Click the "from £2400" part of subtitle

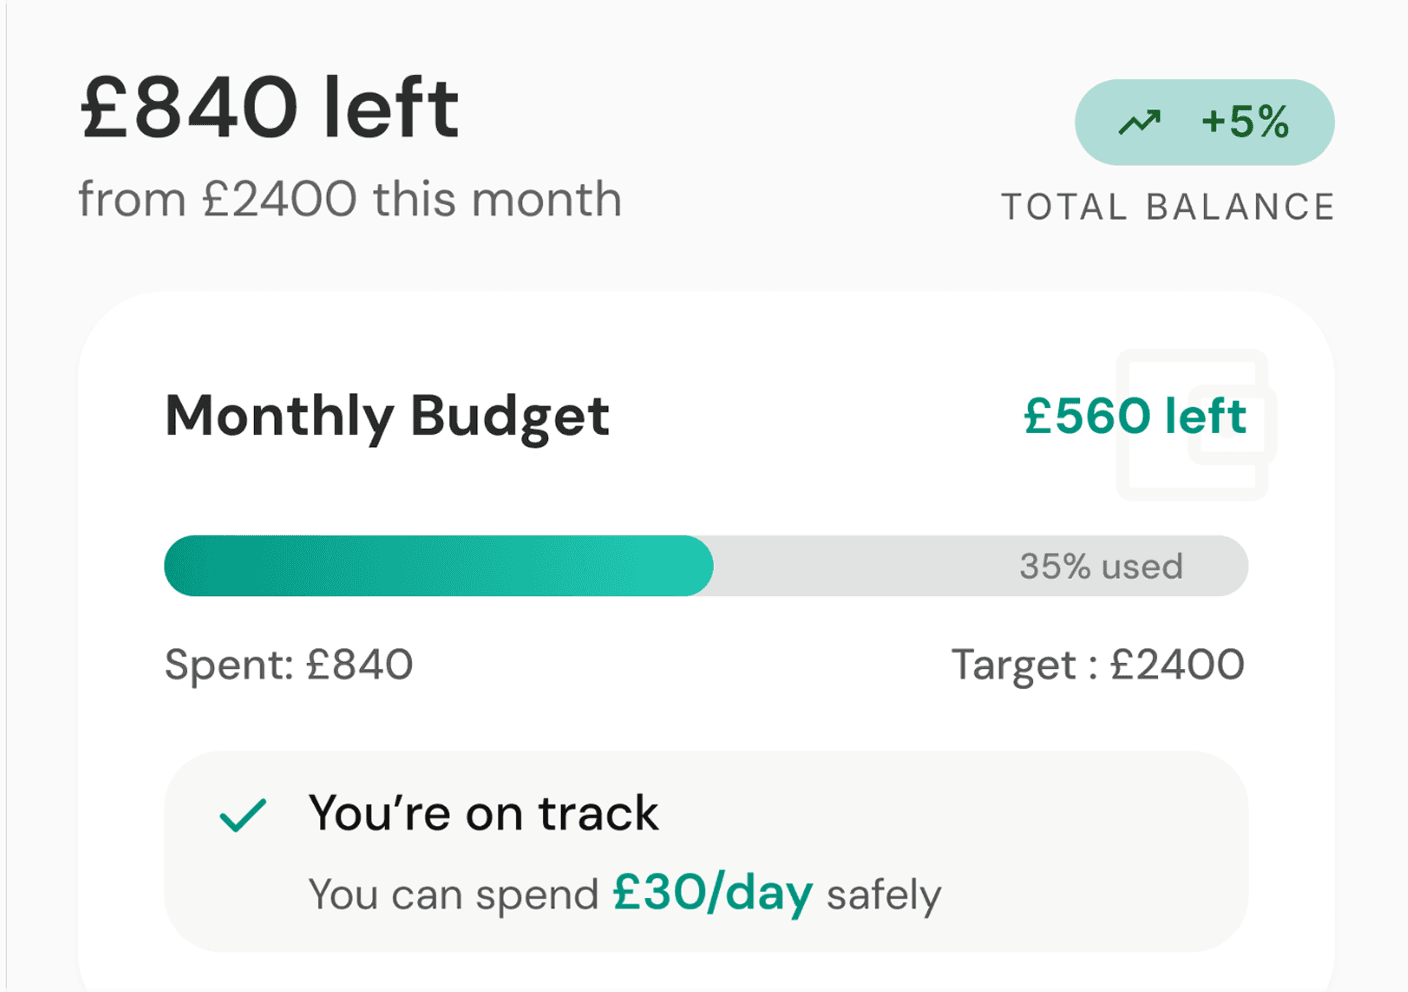[217, 200]
